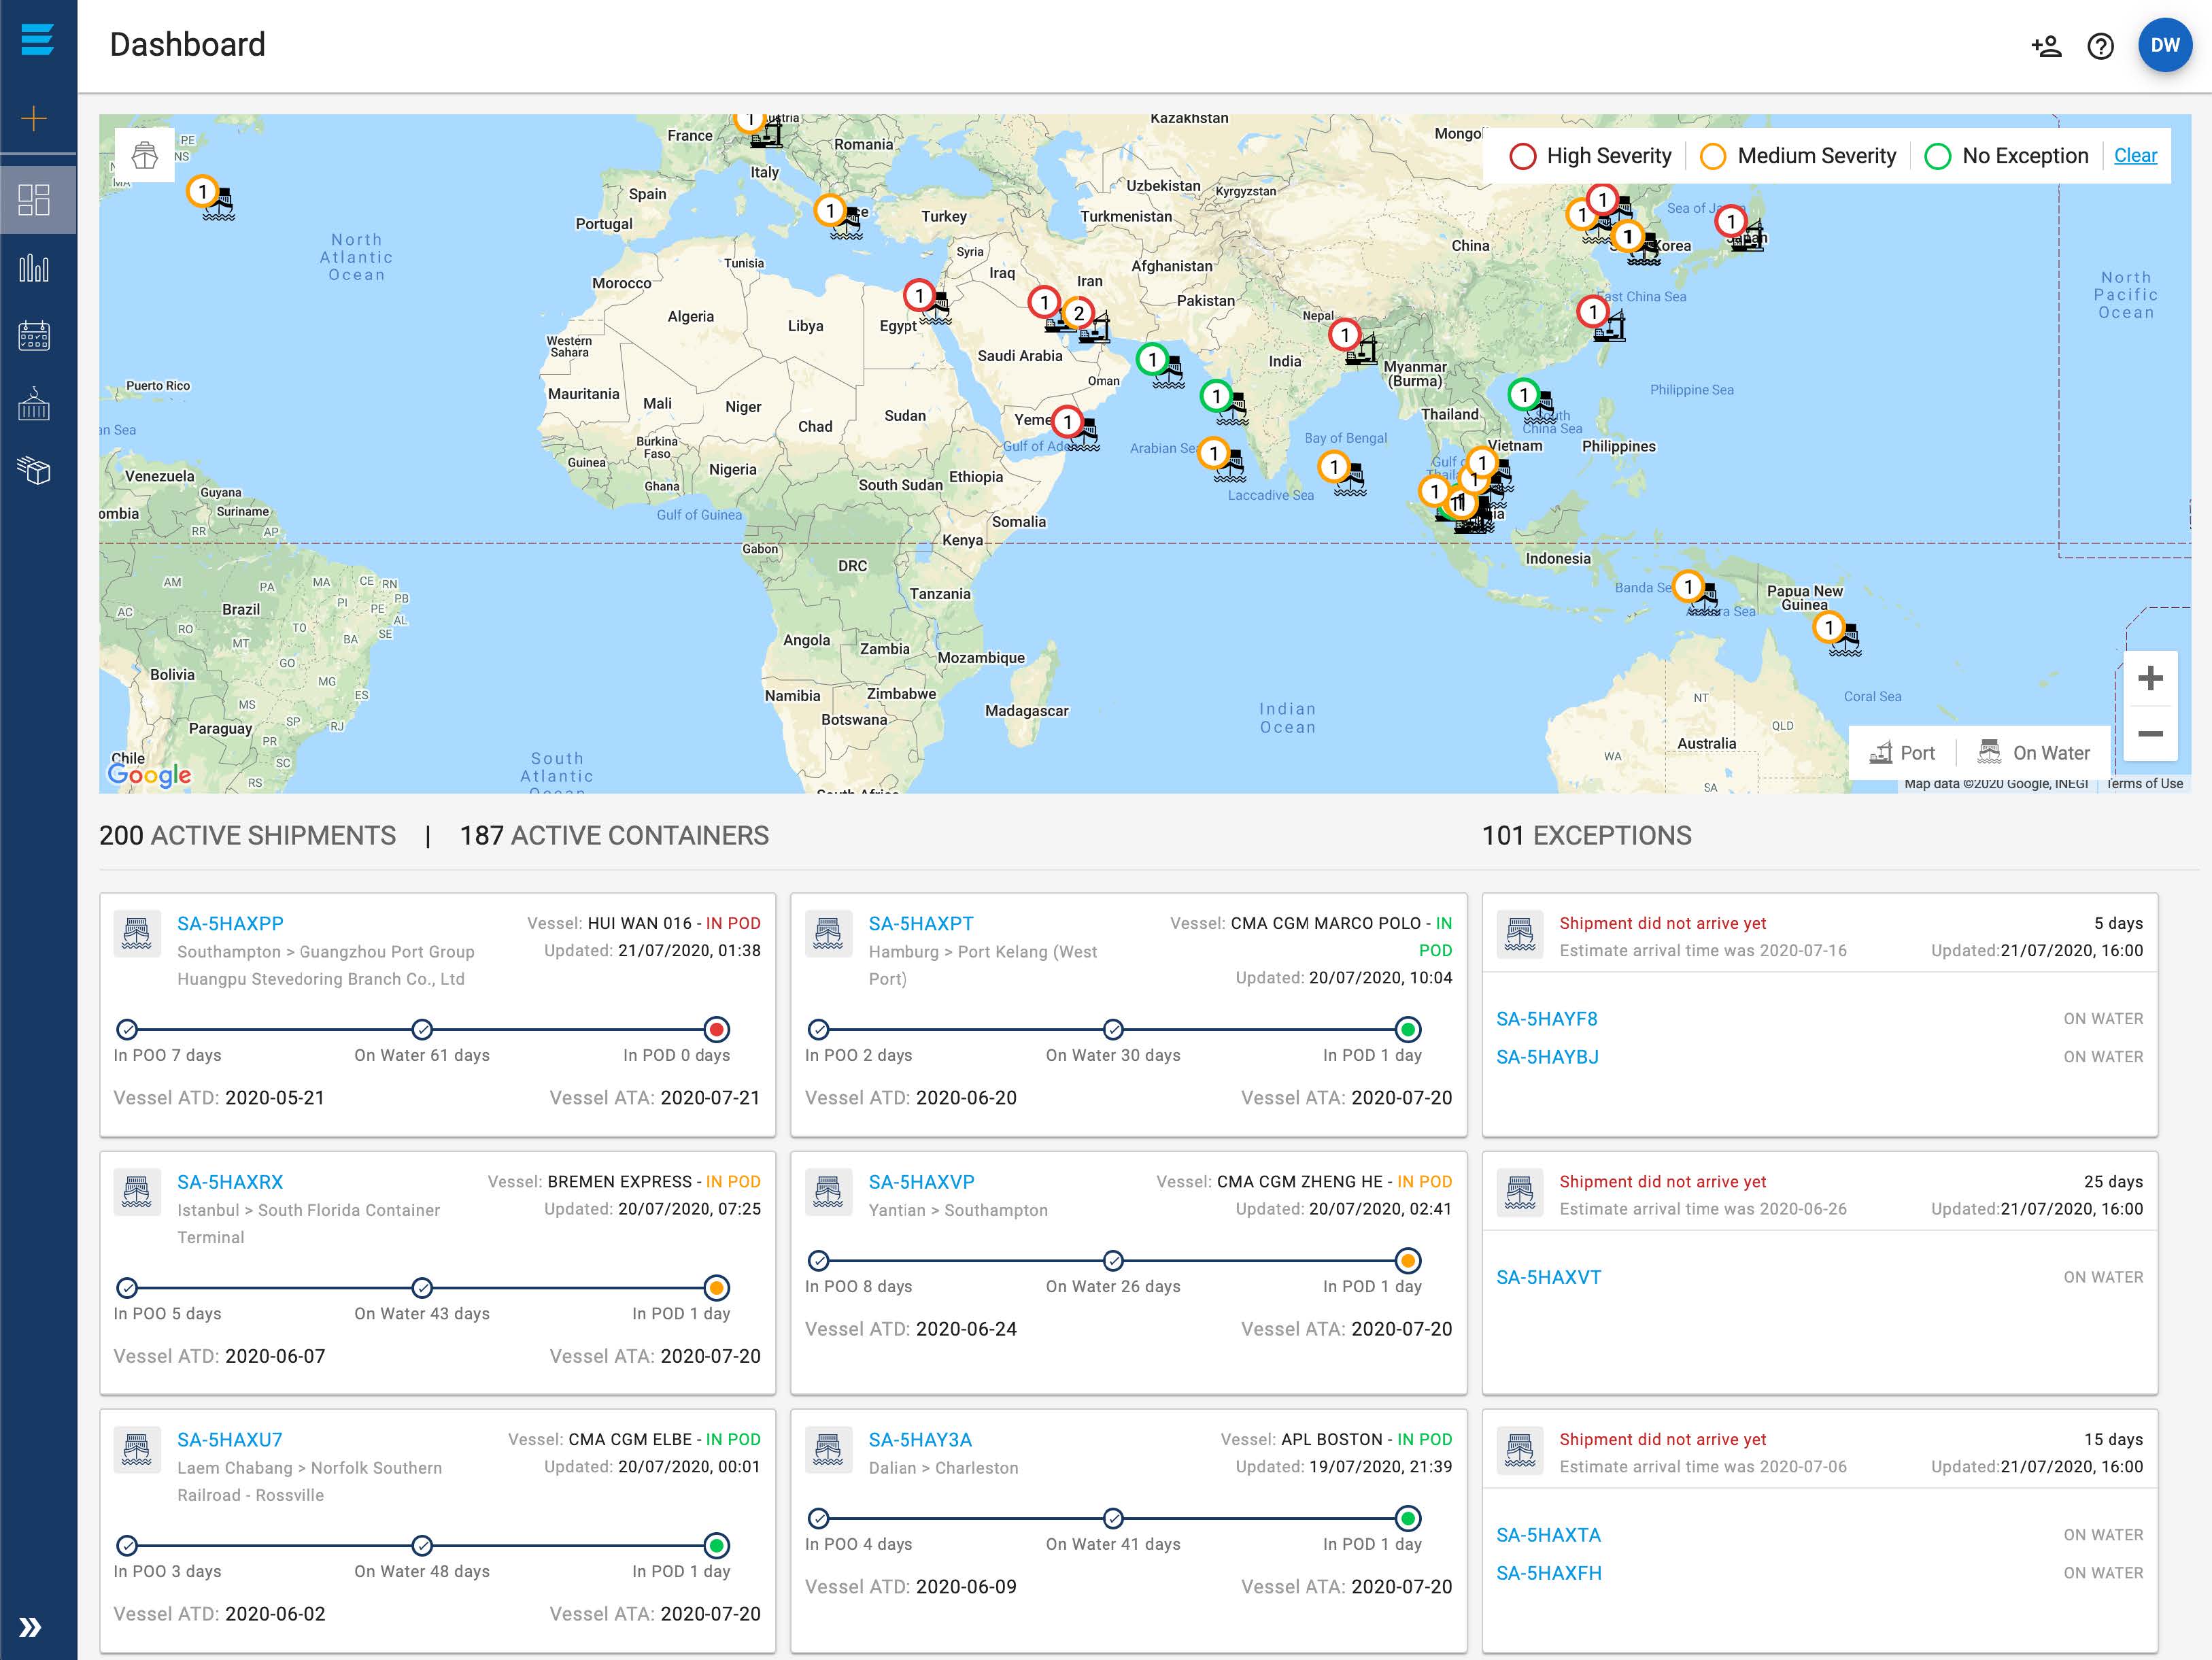
Task: Toggle the High Severity filter
Action: click(x=1590, y=156)
